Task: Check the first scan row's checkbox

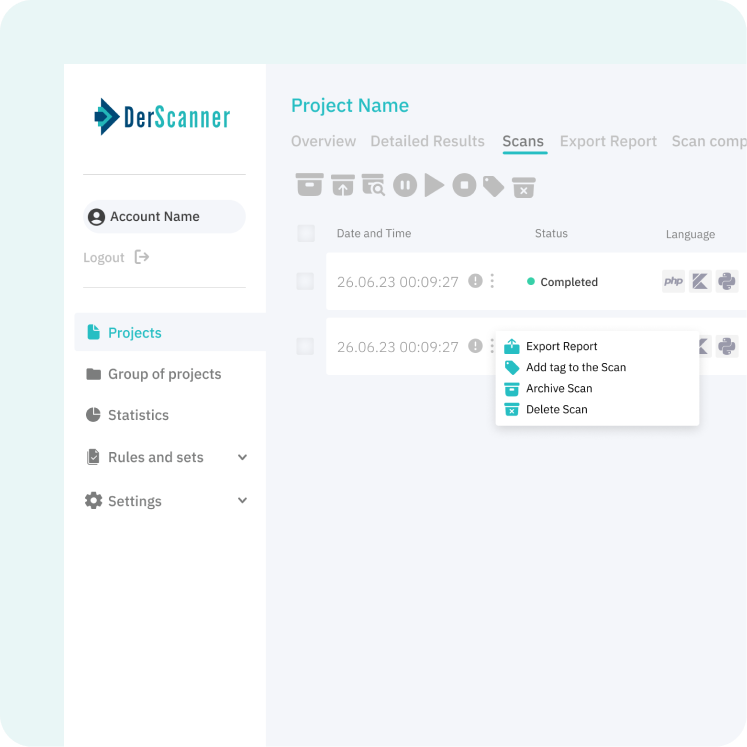Action: tap(306, 282)
